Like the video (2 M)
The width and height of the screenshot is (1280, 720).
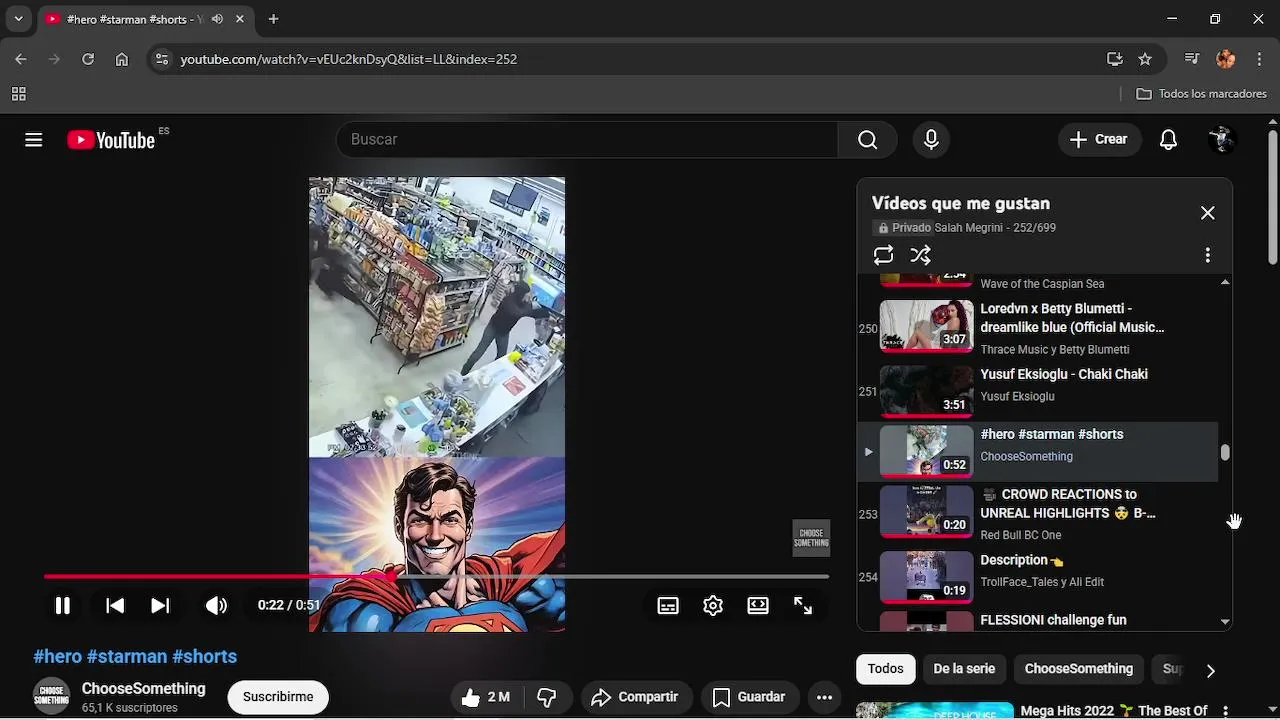pos(487,697)
